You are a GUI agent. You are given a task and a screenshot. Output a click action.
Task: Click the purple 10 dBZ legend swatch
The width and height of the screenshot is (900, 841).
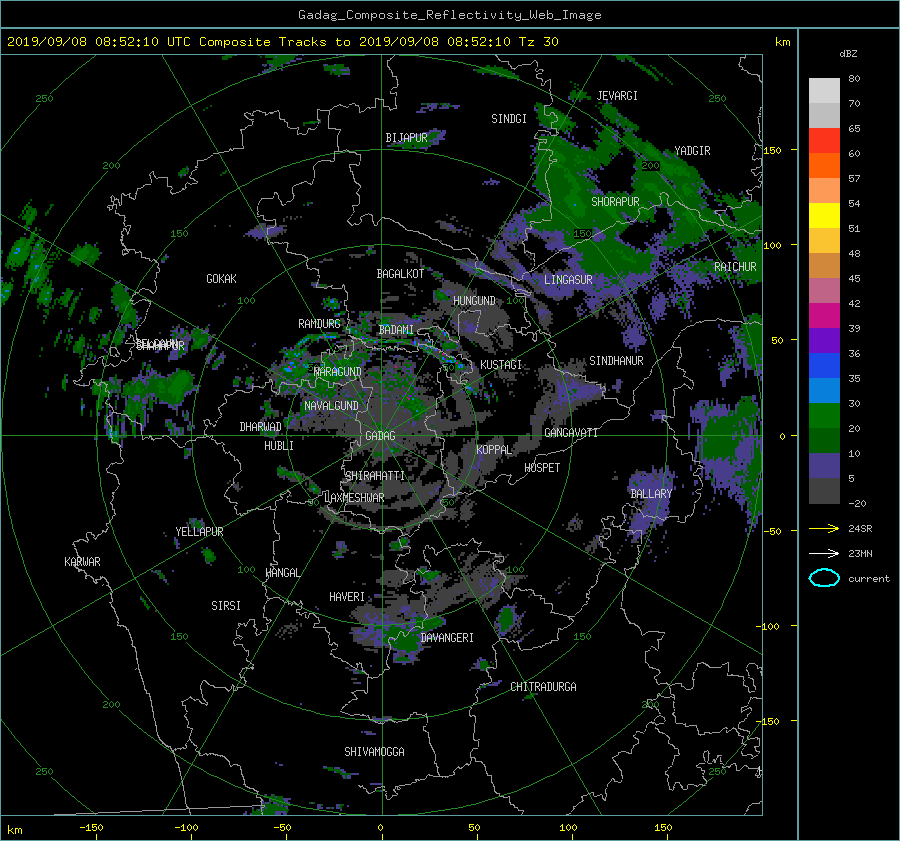824,466
